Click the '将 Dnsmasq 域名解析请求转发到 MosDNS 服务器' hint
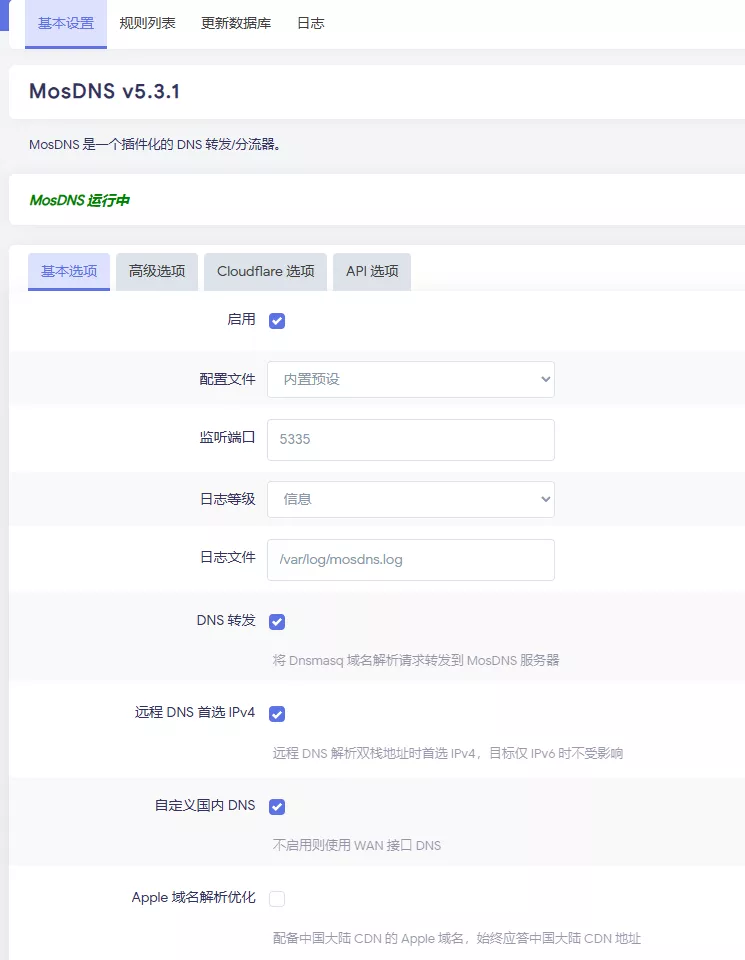Viewport: 745px width, 960px height. (416, 661)
